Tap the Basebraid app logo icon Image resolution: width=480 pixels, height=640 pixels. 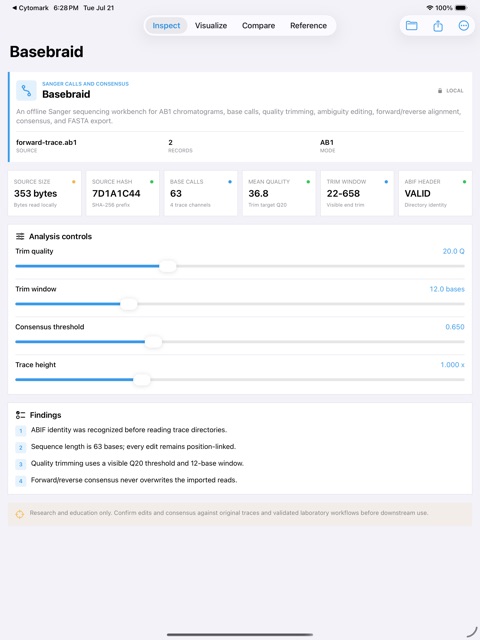click(26, 90)
